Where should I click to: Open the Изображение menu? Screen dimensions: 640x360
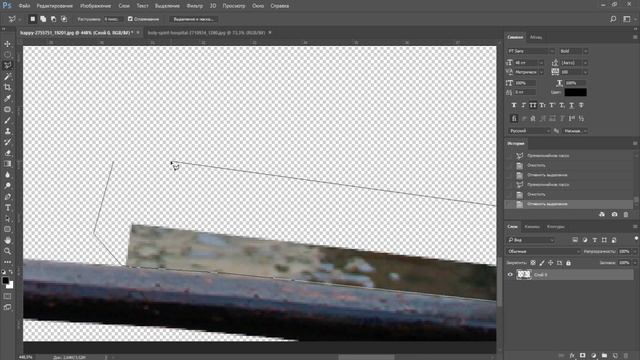tap(96, 6)
